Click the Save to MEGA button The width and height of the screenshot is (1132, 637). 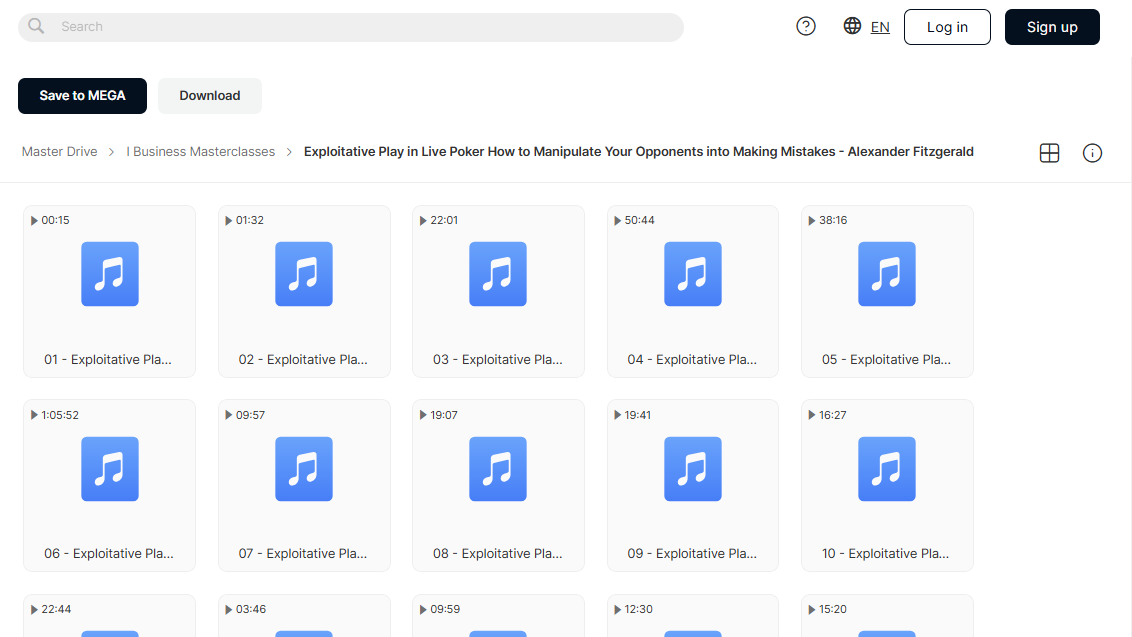point(82,96)
